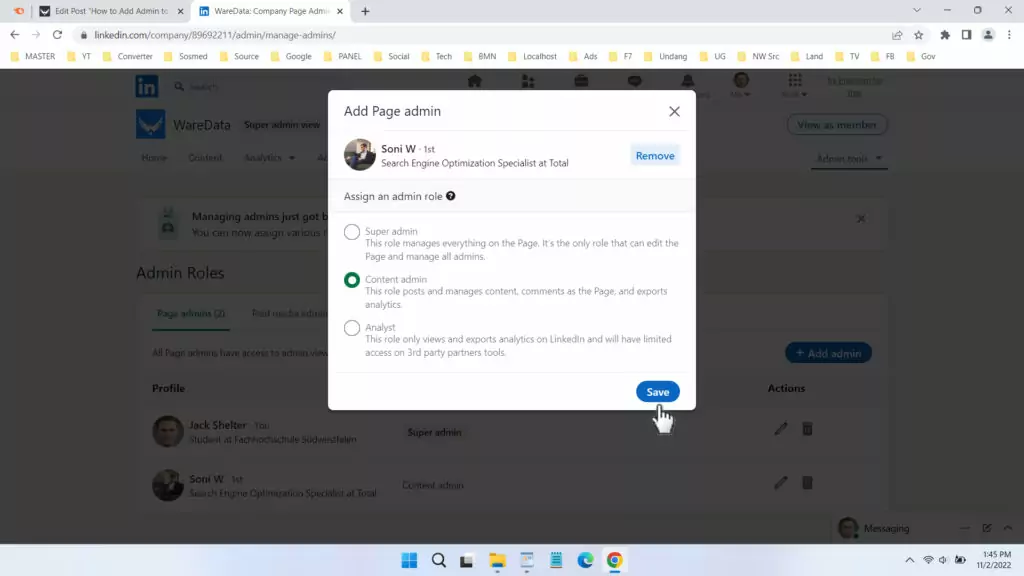Share this page from address bar
1024x576 pixels.
pos(897,35)
